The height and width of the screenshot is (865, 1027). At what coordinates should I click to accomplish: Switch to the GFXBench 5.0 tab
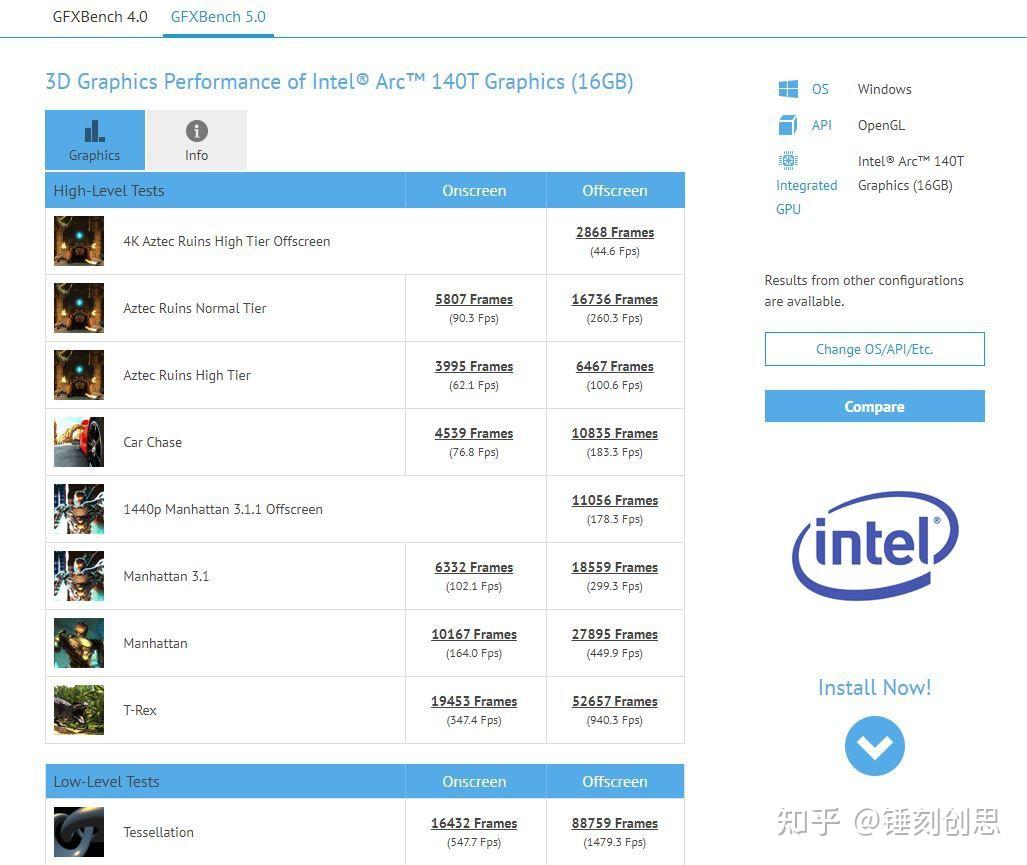pyautogui.click(x=218, y=16)
